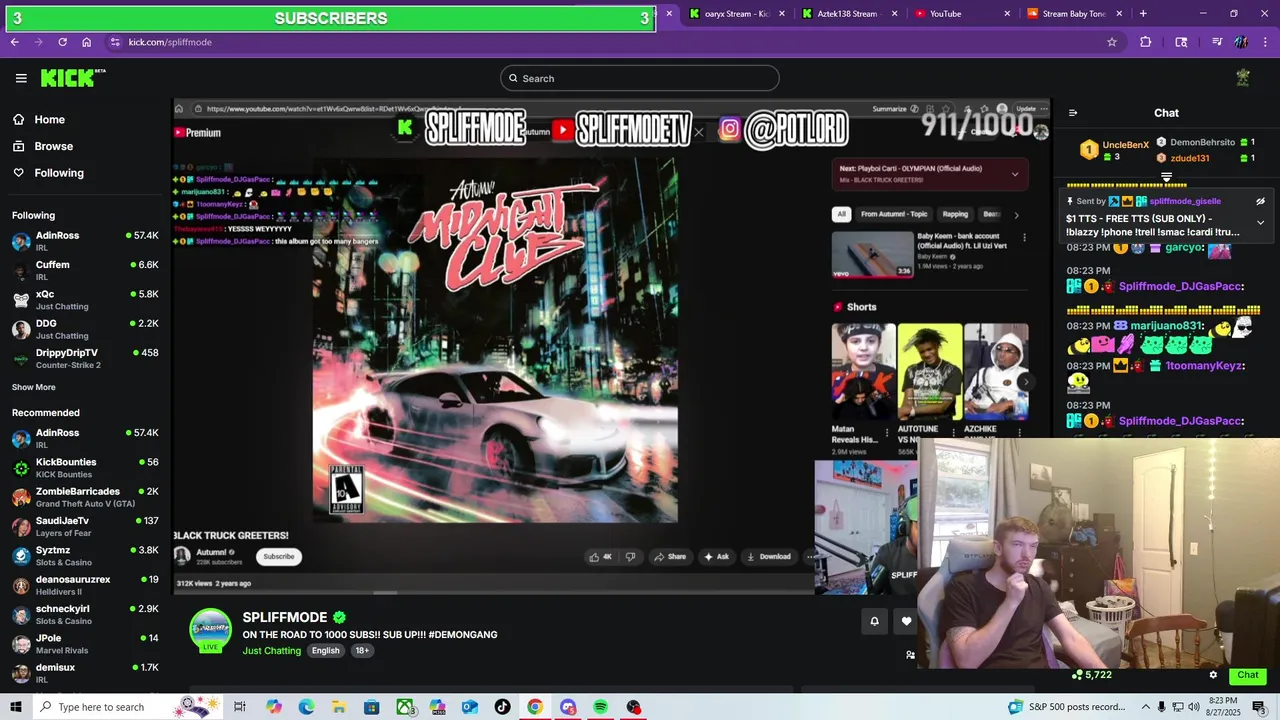This screenshot has width=1280, height=720.
Task: Open the Just Chatting category link
Action: pos(271,651)
